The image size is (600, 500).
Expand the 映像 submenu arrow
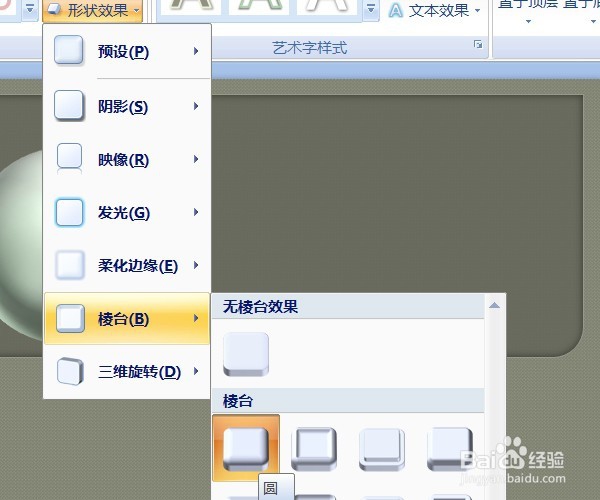[x=196, y=159]
